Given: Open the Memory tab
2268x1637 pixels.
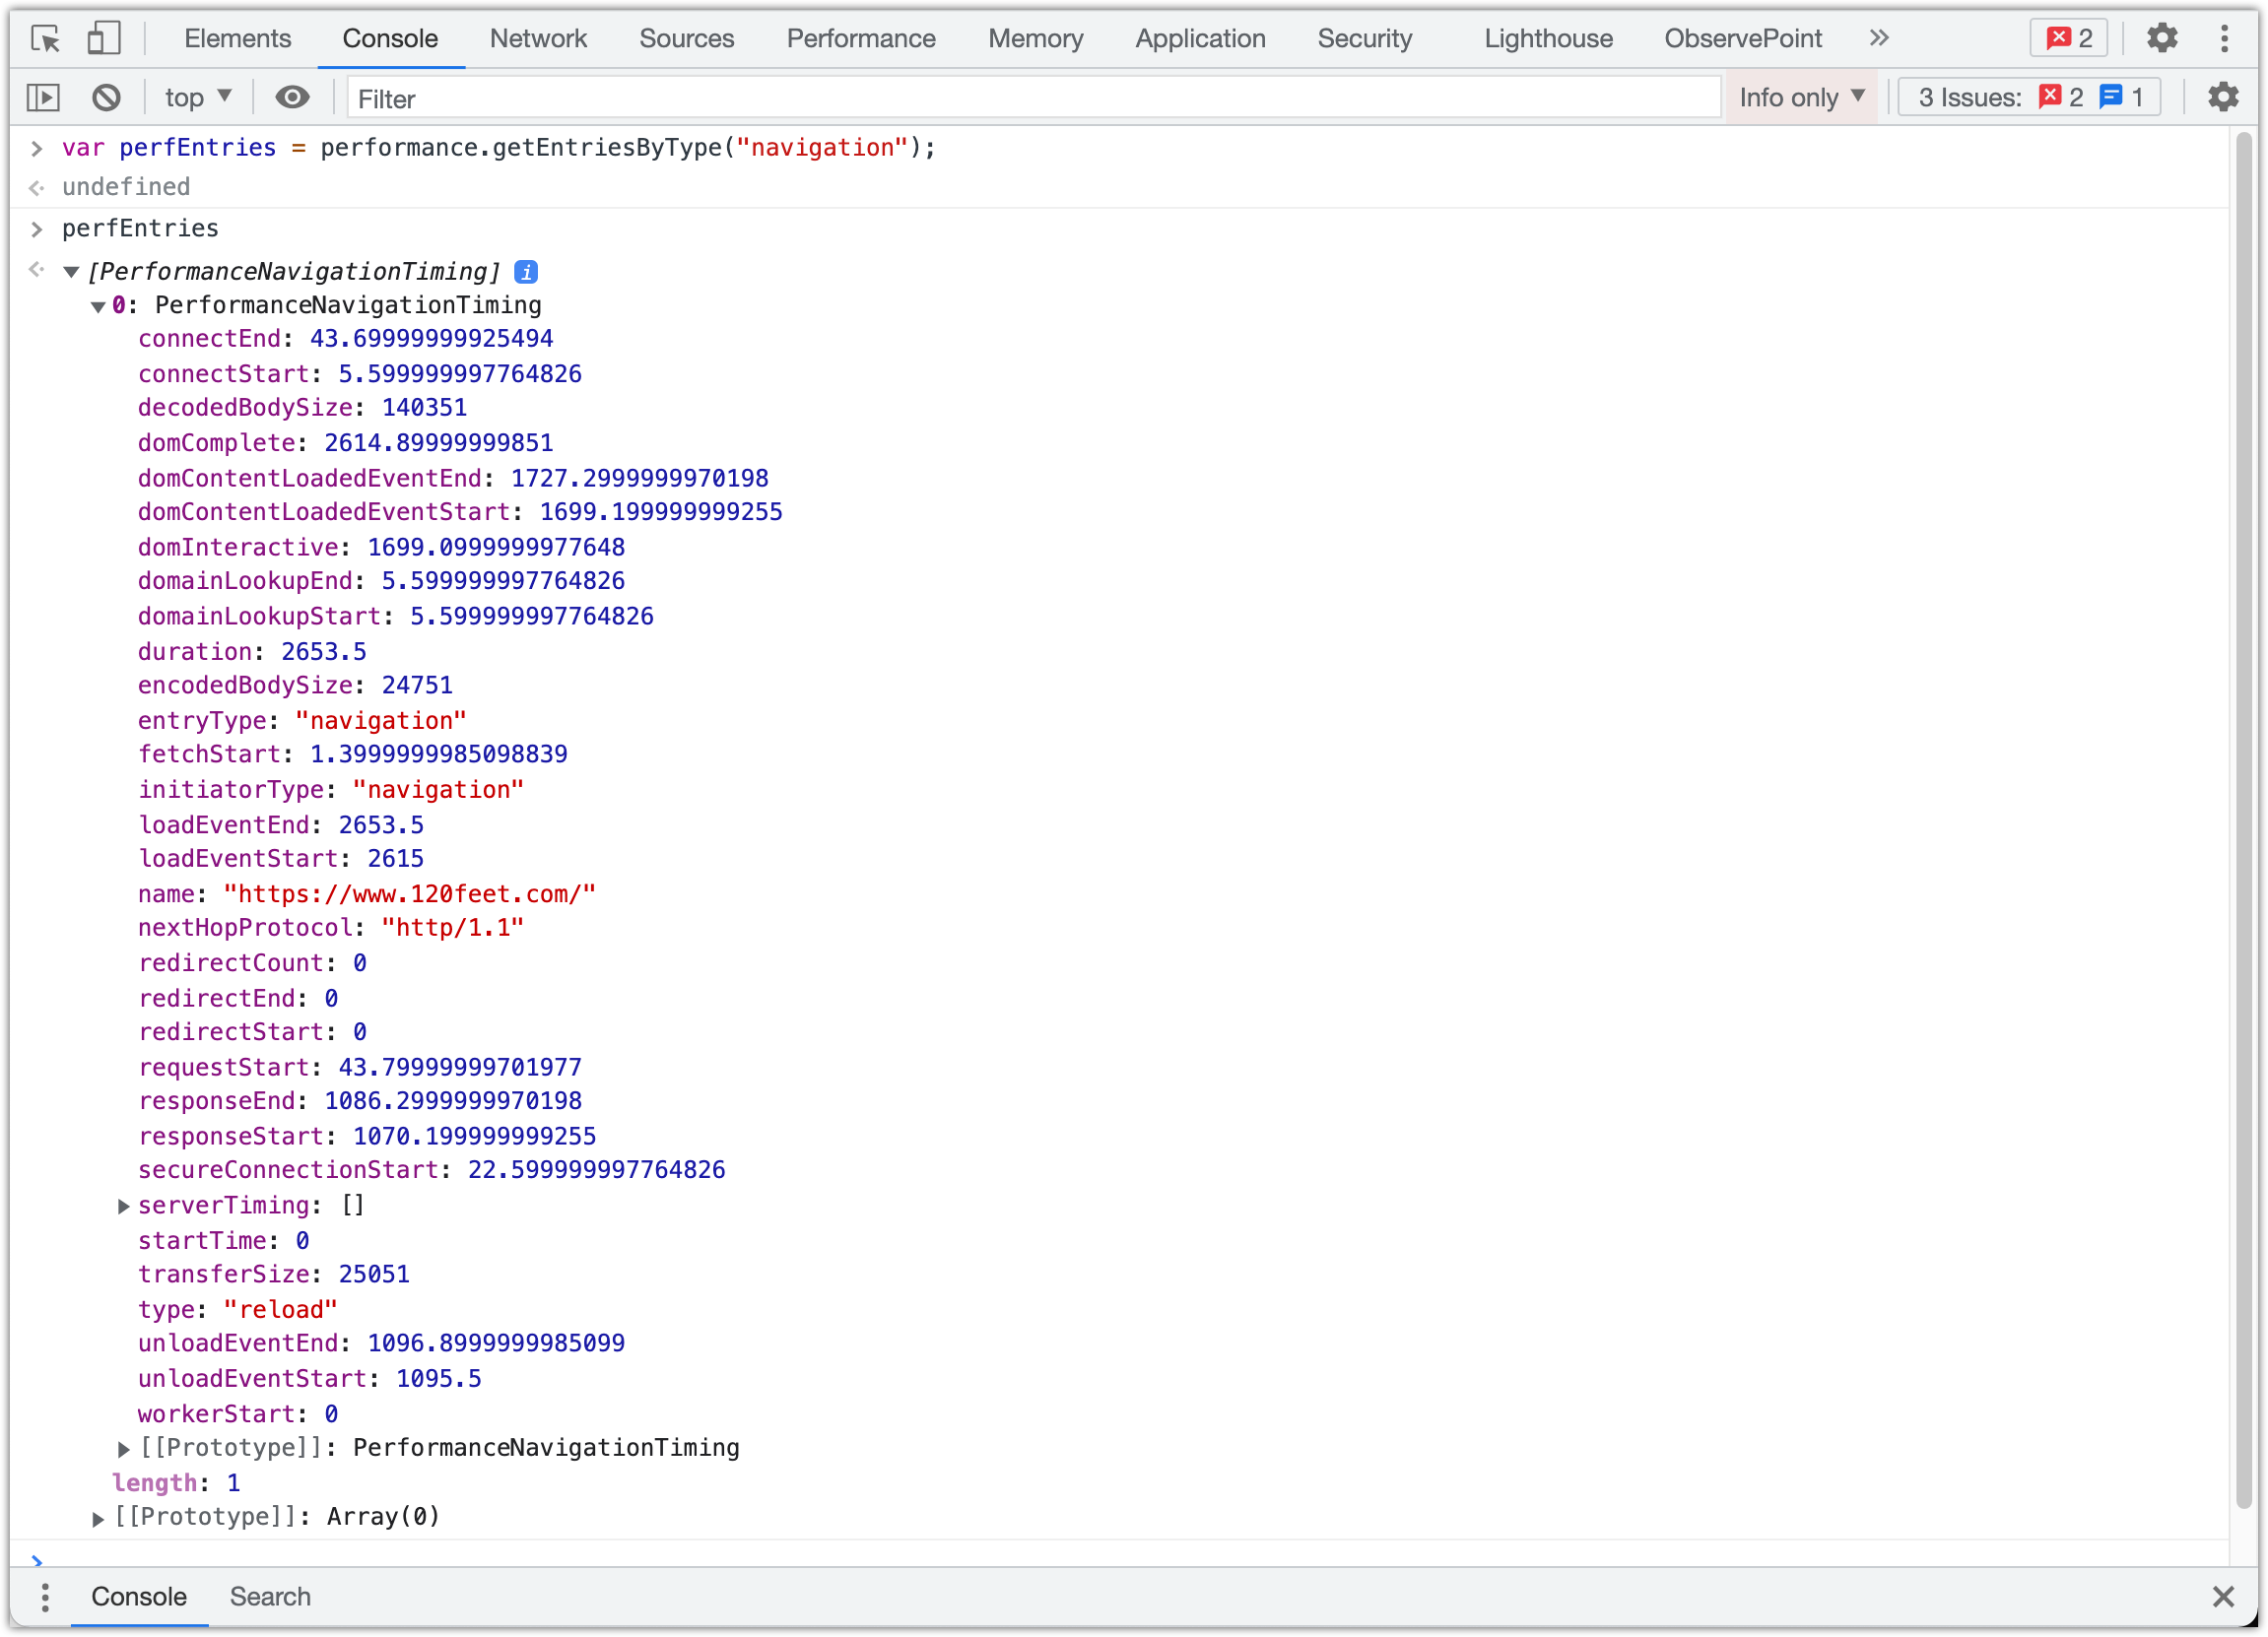Looking at the screenshot, I should tap(1035, 38).
